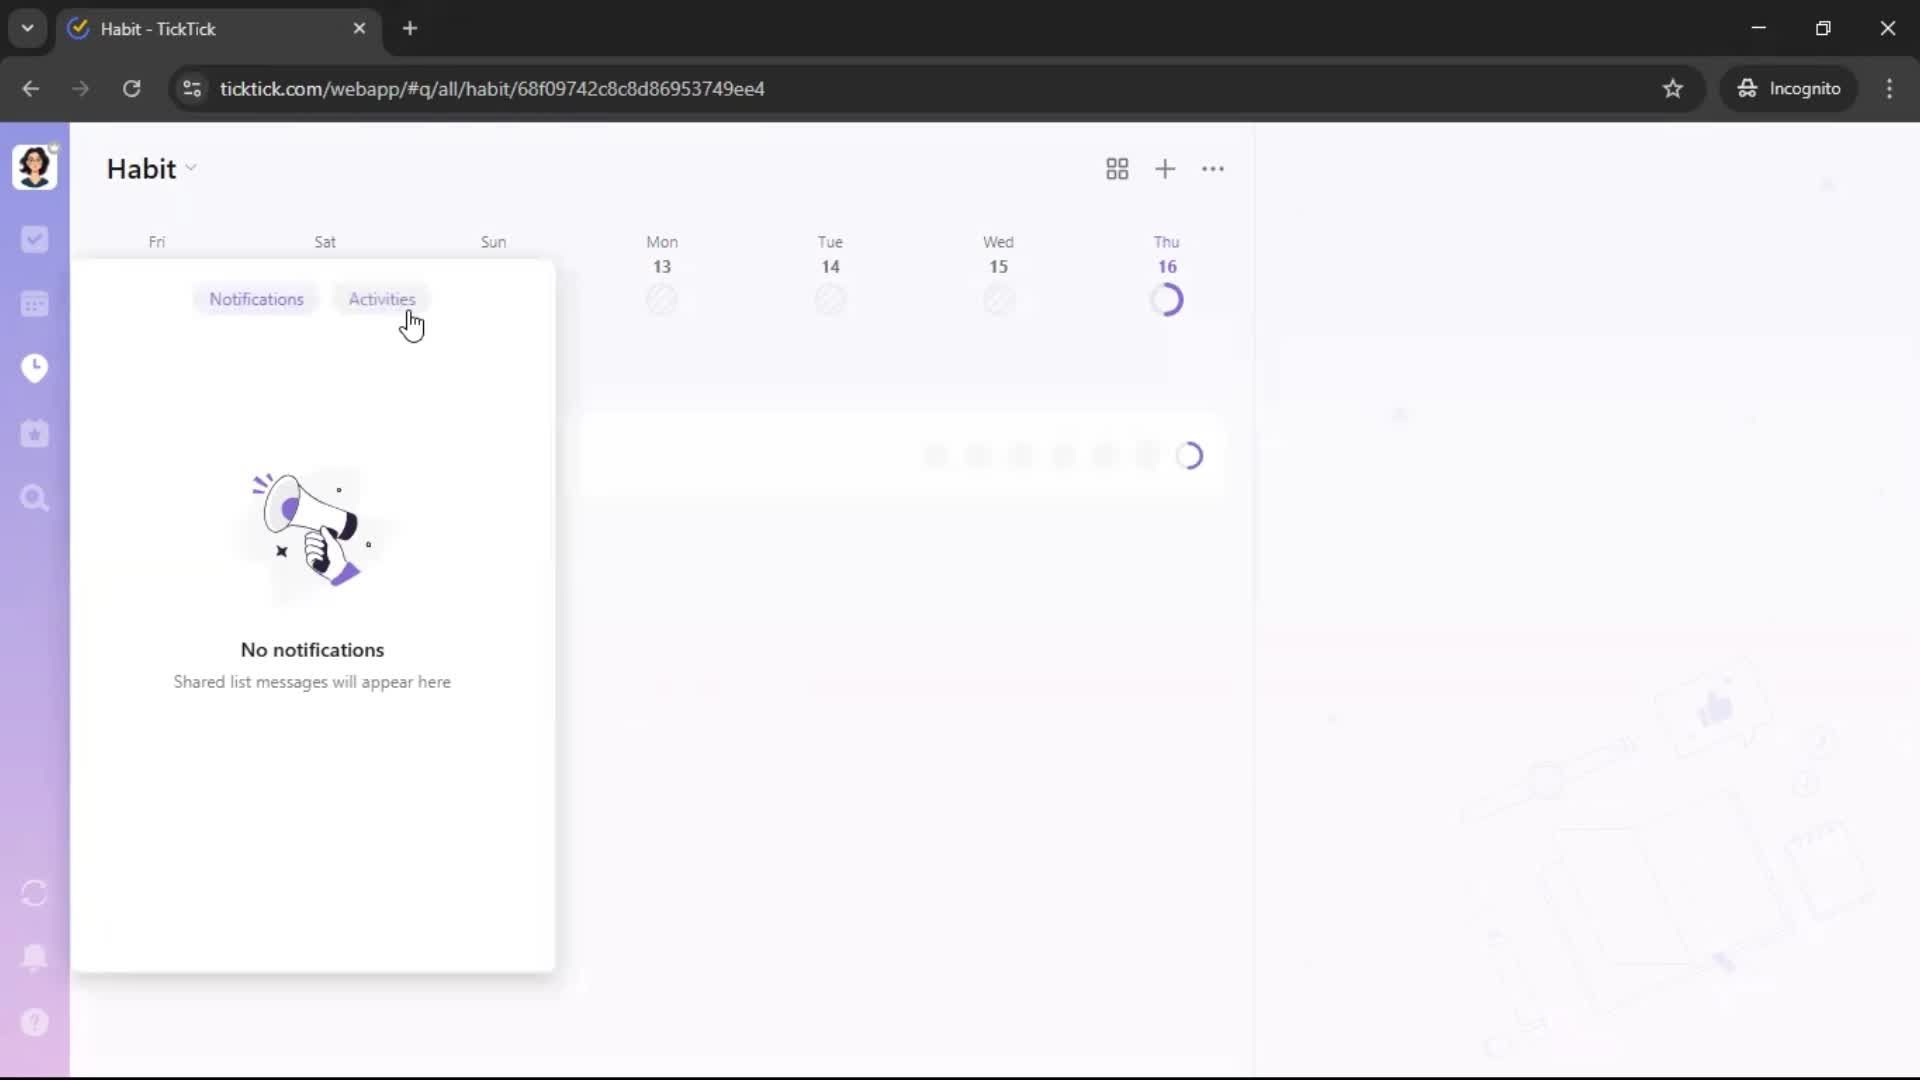
Task: Open the Habit tracker sidebar icon
Action: point(34,433)
